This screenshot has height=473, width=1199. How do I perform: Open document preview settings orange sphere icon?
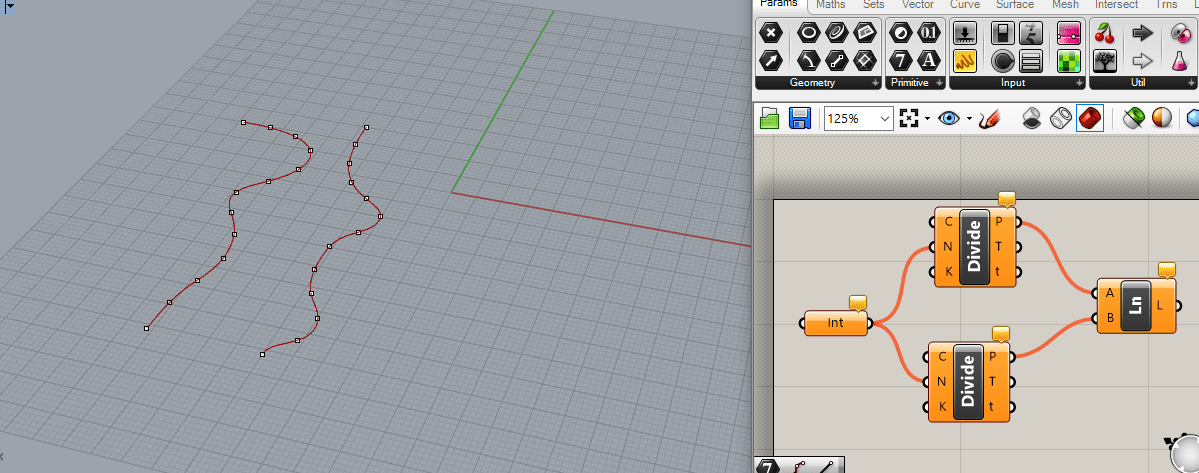(1162, 118)
